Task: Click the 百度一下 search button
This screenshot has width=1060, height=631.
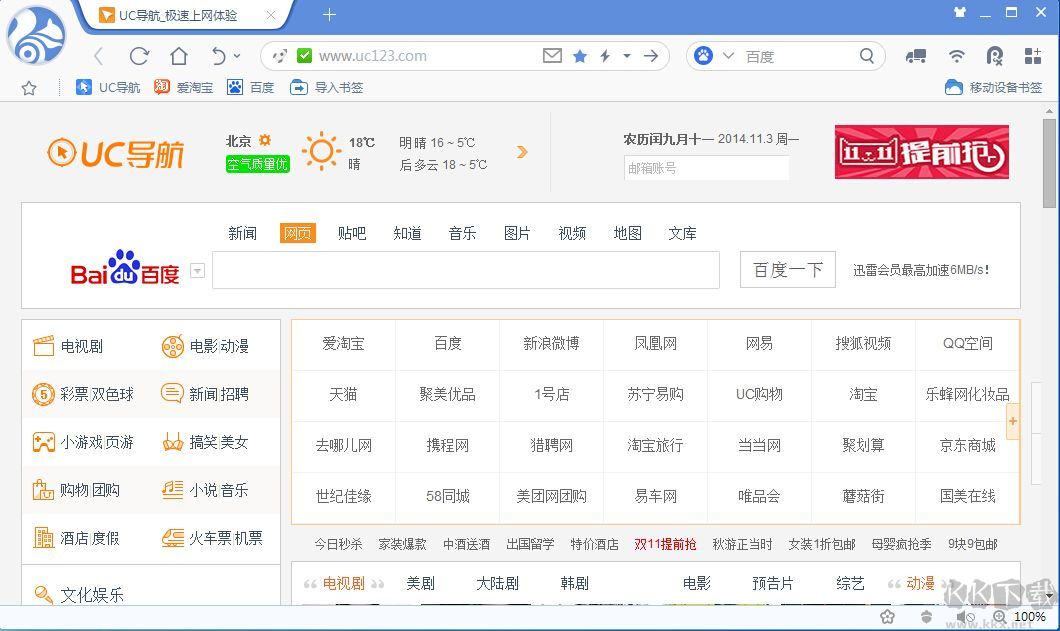Action: pos(786,269)
